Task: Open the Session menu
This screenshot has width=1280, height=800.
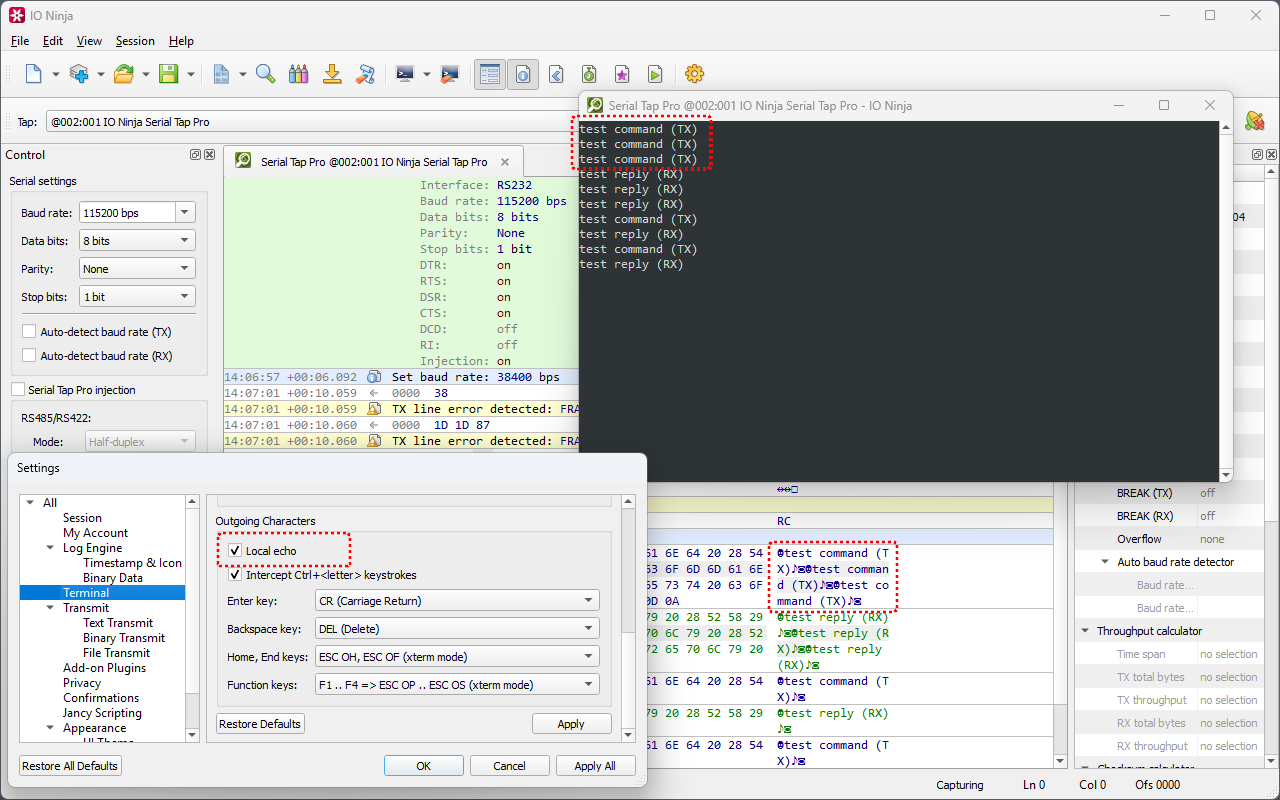Action: 135,41
